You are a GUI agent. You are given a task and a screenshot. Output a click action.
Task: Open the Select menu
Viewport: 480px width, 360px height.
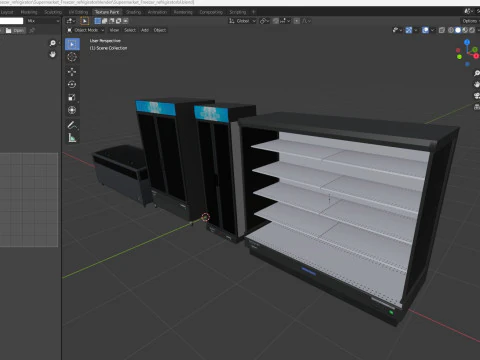[x=130, y=30]
